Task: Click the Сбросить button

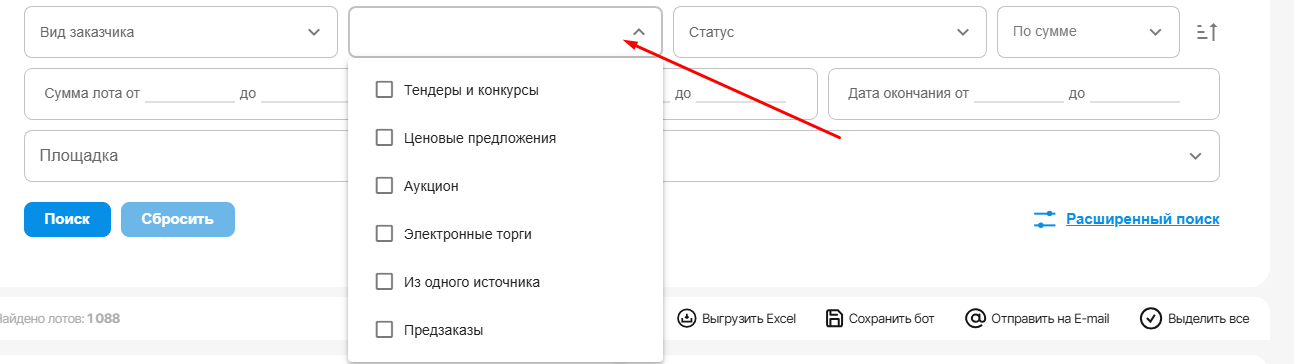Action: click(x=178, y=219)
